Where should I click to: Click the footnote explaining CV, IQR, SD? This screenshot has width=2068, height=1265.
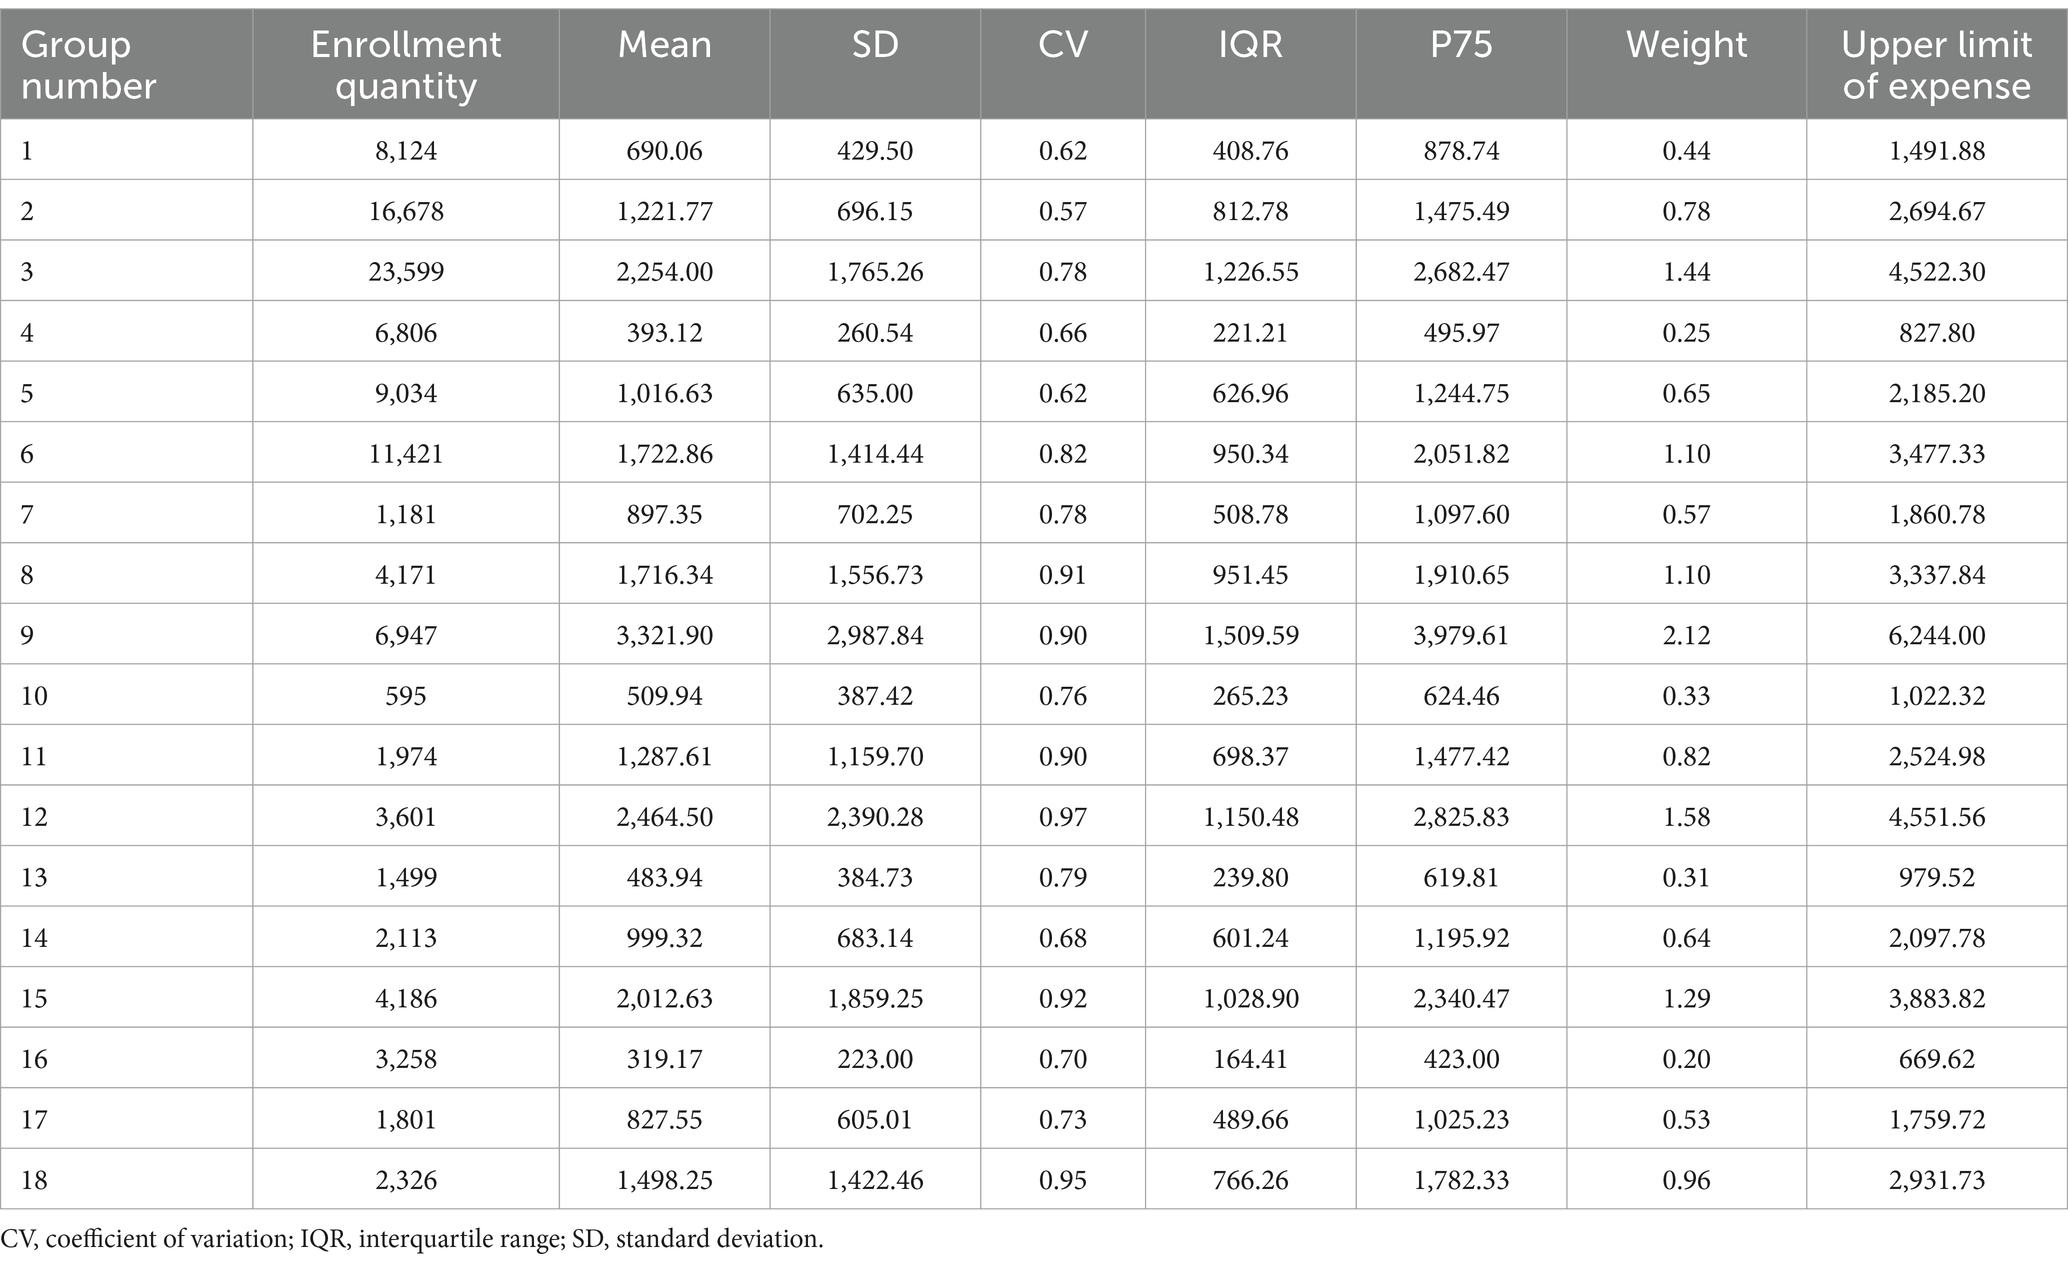tap(412, 1239)
